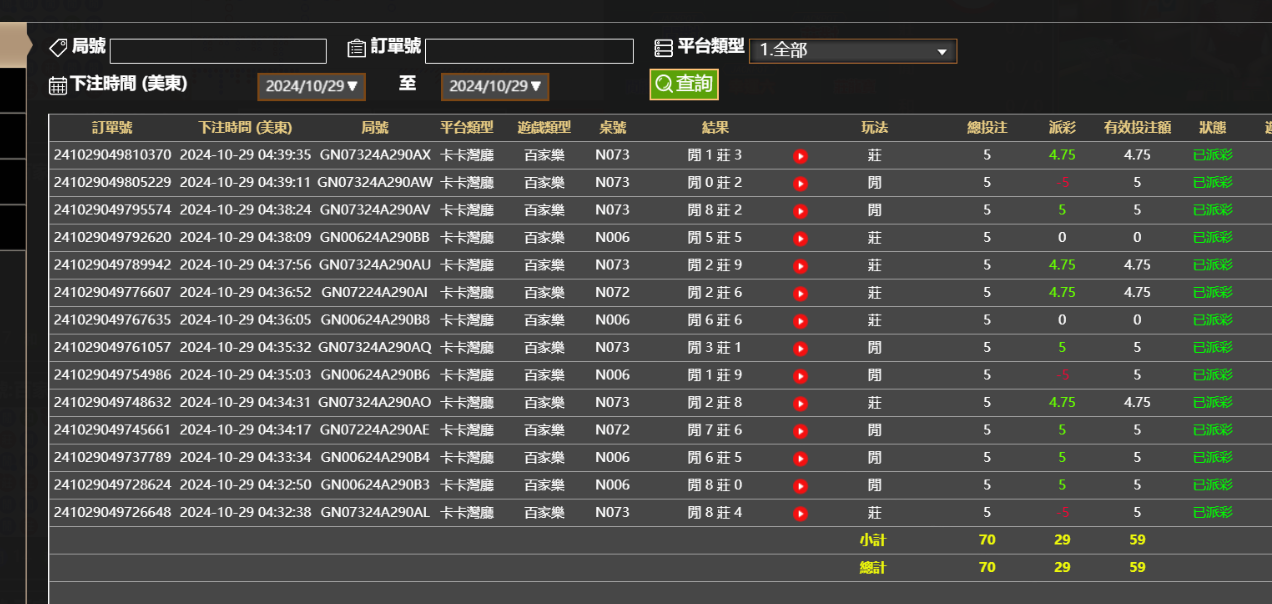This screenshot has height=604, width=1272.
Task: Play the replay for order 241029049776607 on N072
Action: [800, 293]
